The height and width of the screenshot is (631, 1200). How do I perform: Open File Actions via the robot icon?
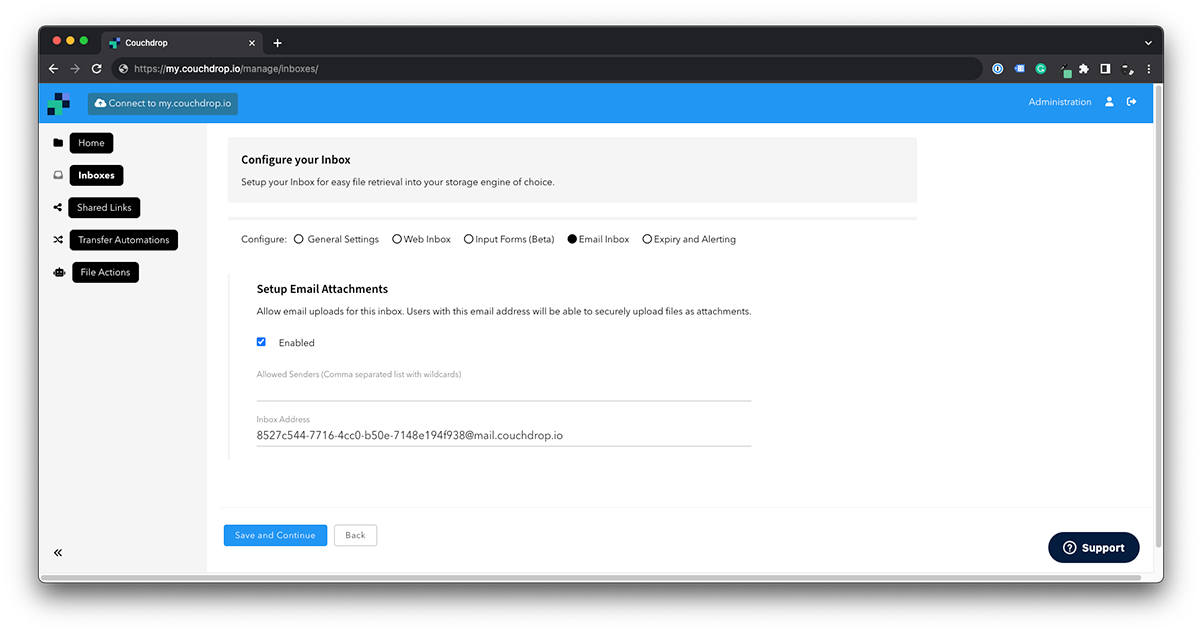coord(59,272)
